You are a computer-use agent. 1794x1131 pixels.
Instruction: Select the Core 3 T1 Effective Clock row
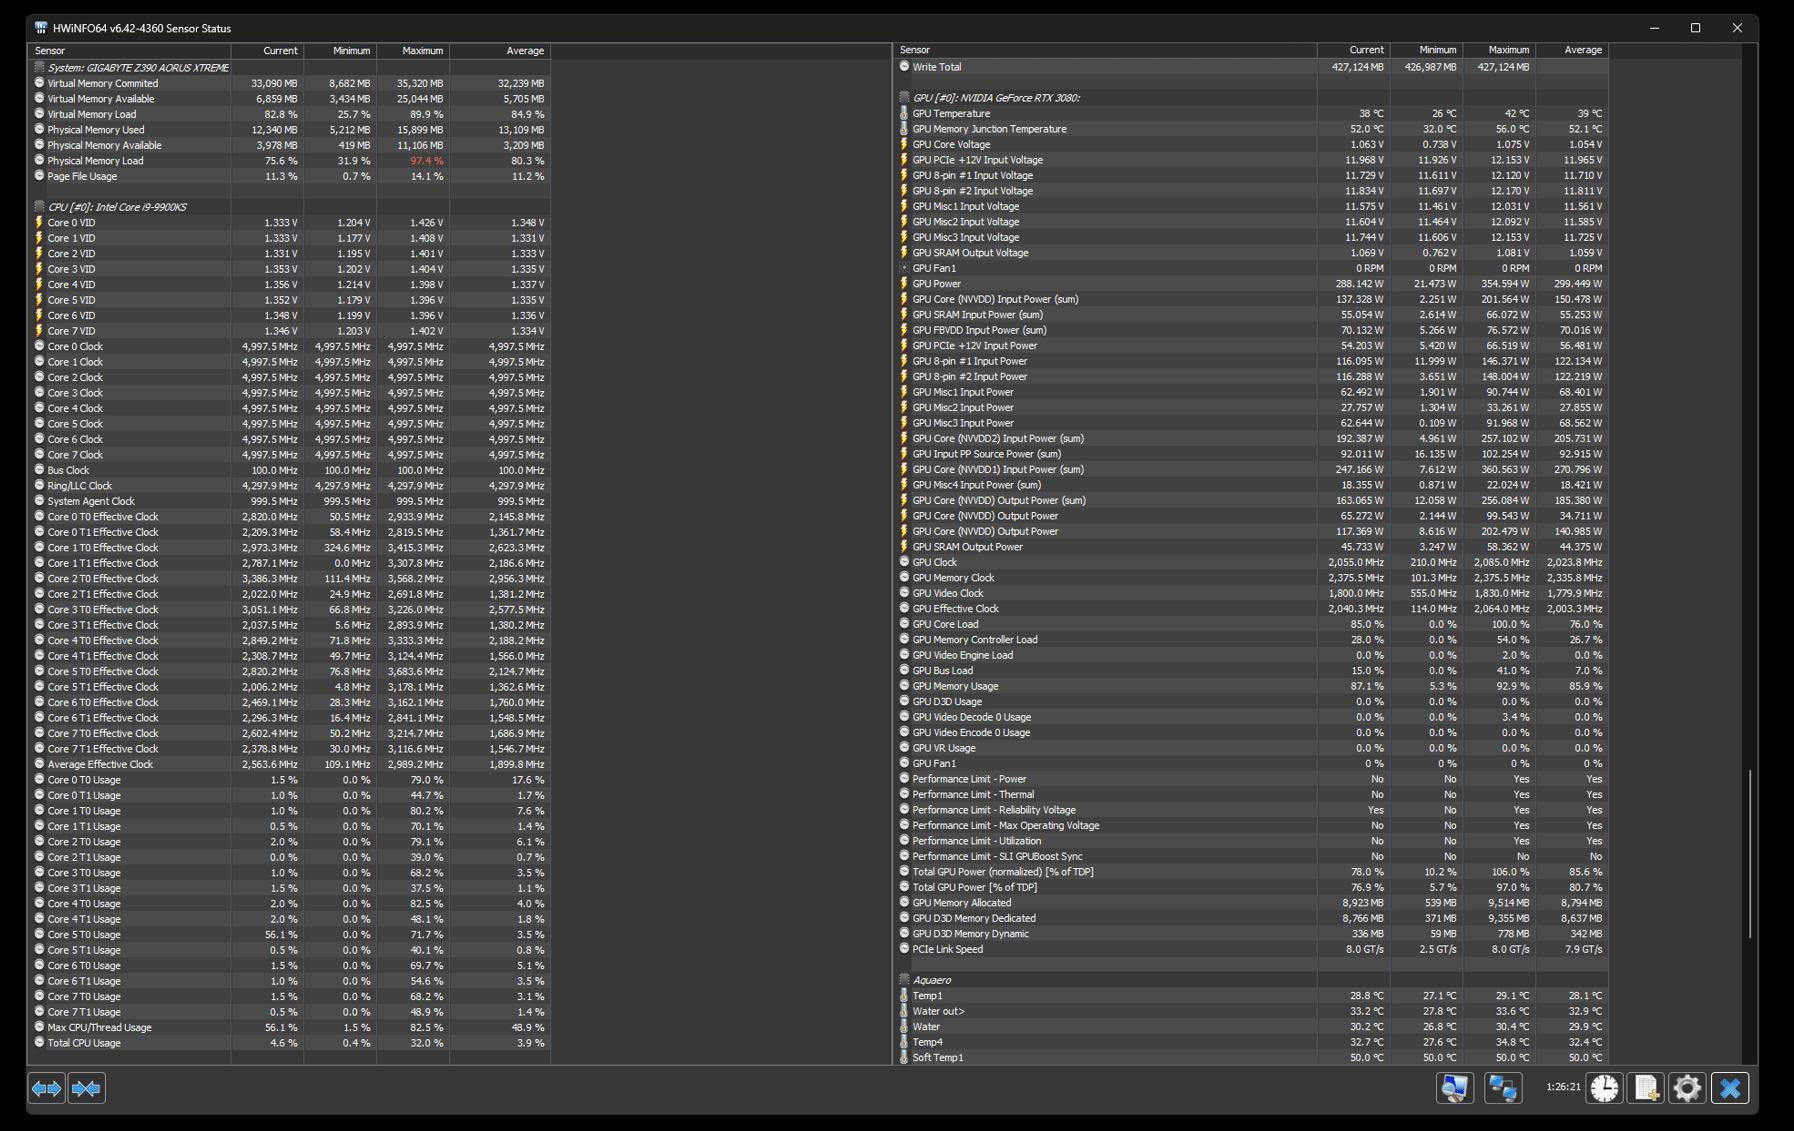coord(290,625)
